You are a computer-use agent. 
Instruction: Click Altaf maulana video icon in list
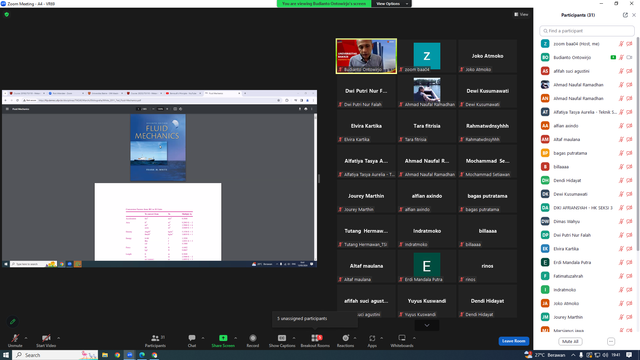pyautogui.click(x=629, y=140)
